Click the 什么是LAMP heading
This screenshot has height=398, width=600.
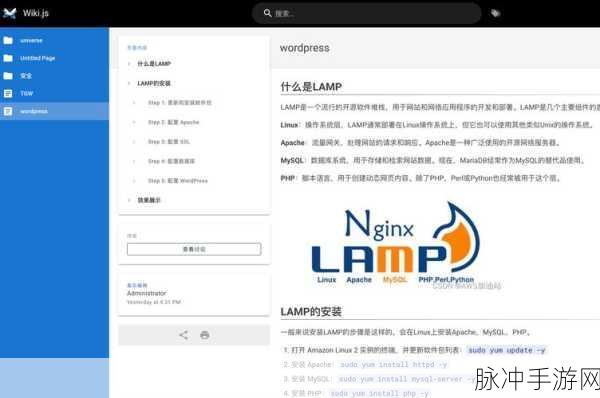click(311, 87)
